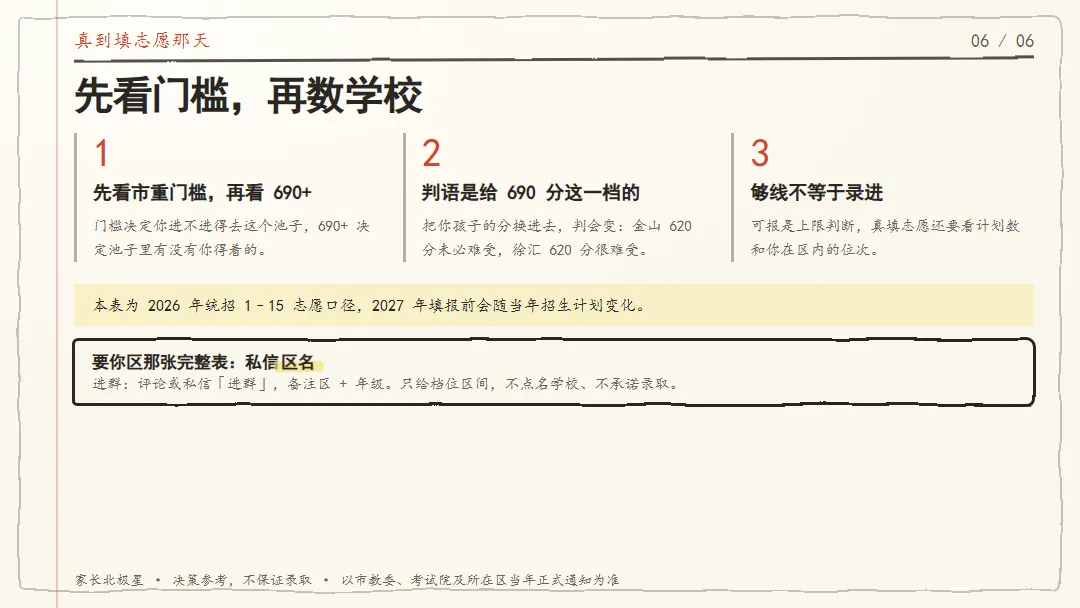Click the line starting 进群：评论或私信
Viewport: 1080px width, 608px height.
coord(386,384)
